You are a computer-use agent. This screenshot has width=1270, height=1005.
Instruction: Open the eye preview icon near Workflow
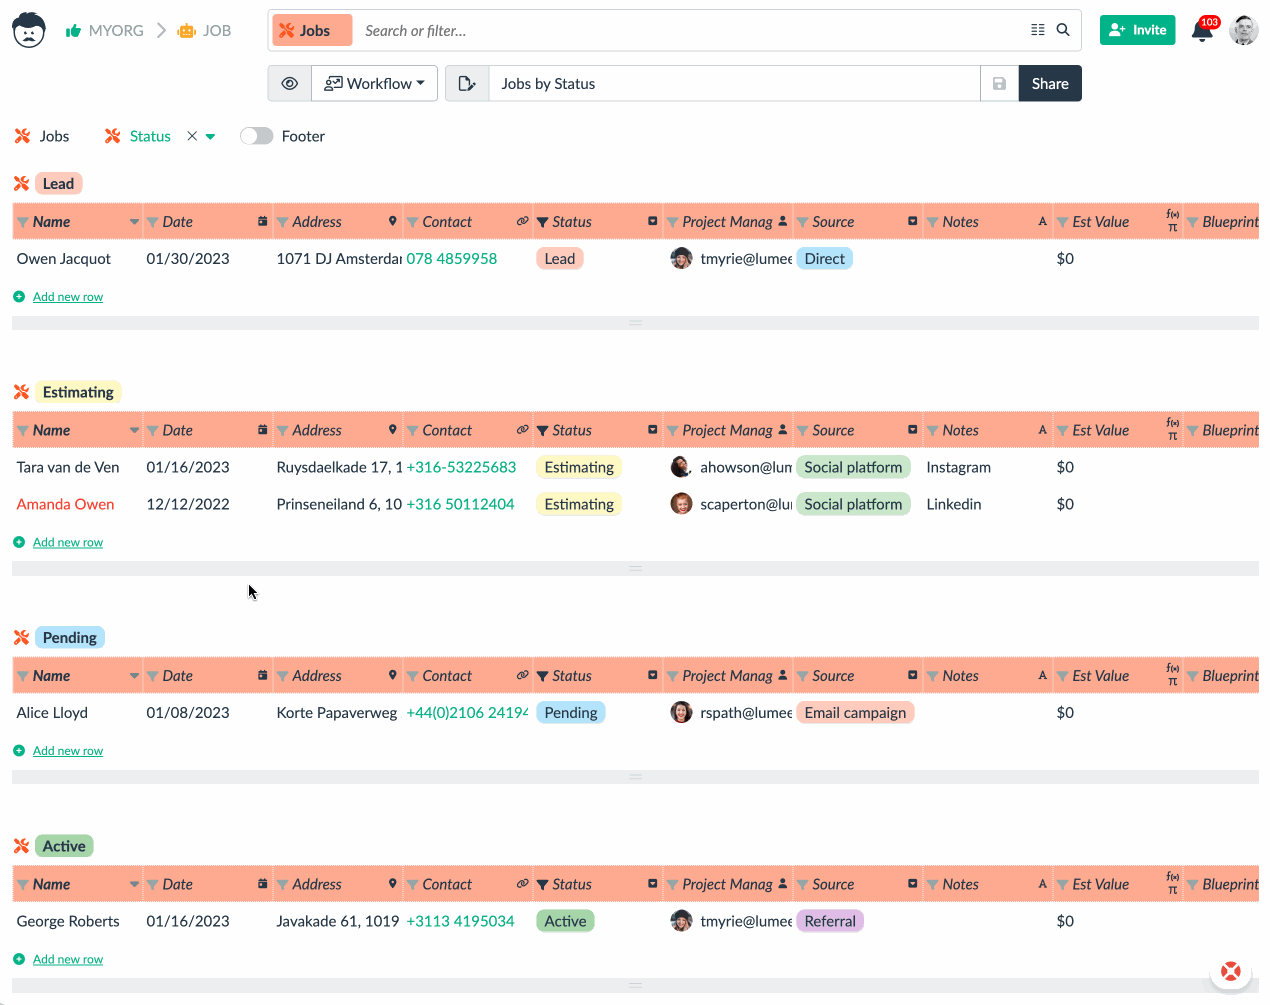(x=289, y=83)
